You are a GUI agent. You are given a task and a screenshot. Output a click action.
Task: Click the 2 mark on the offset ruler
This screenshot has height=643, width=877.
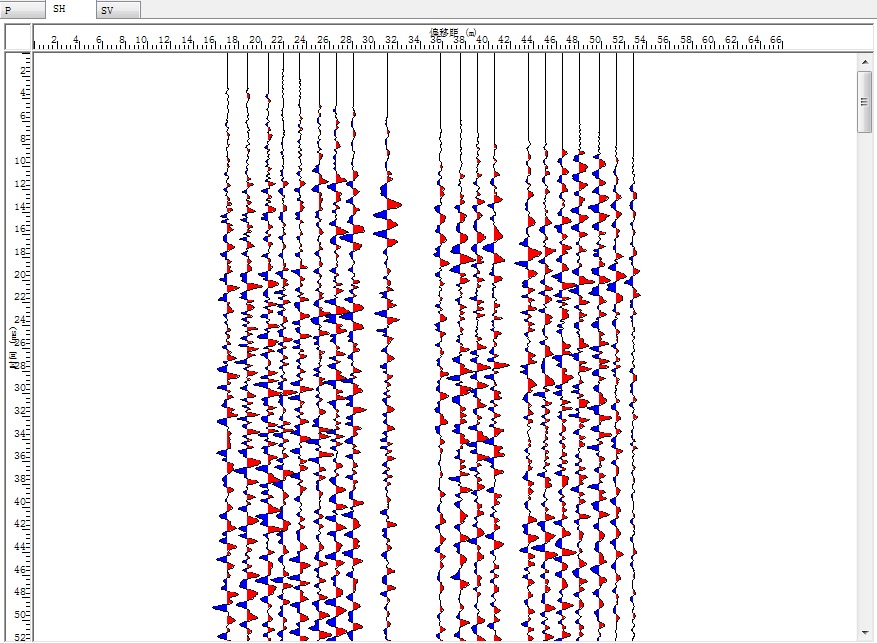pyautogui.click(x=54, y=41)
